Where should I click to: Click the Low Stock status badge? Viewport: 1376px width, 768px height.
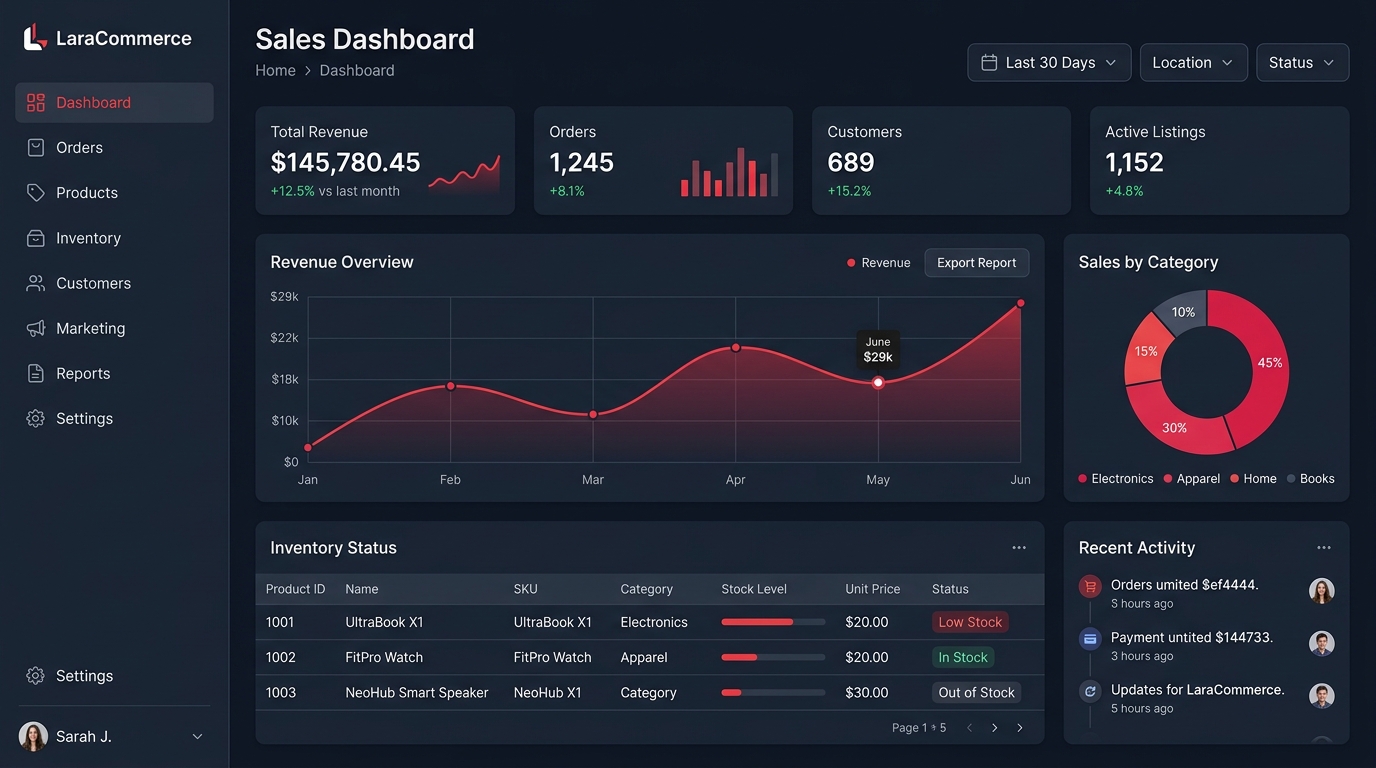click(x=970, y=622)
